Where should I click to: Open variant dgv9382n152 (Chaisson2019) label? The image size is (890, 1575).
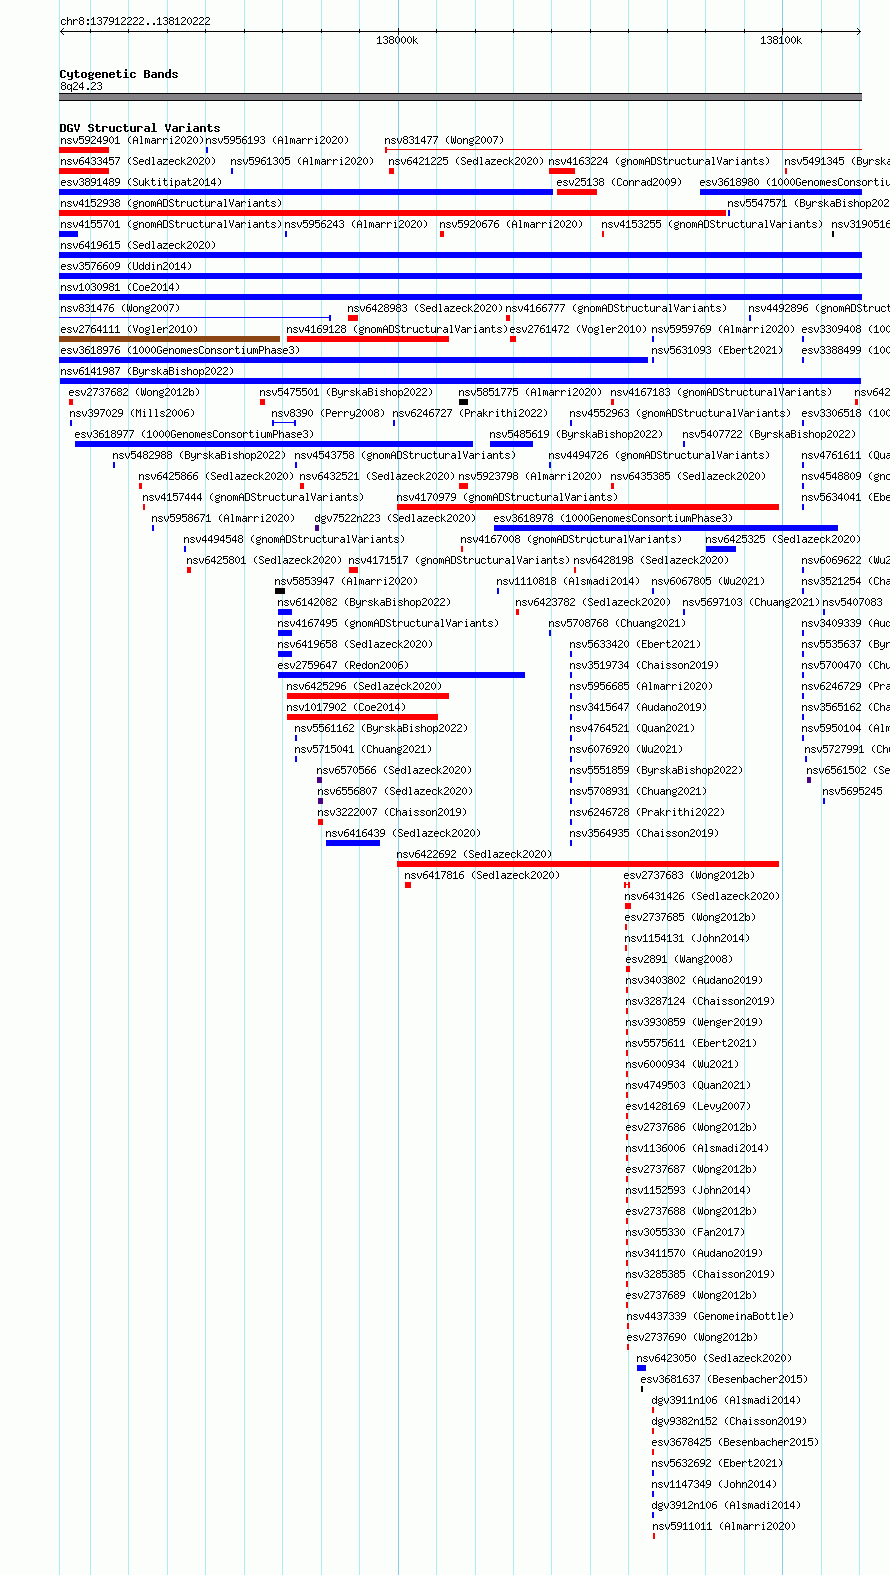pyautogui.click(x=729, y=1421)
